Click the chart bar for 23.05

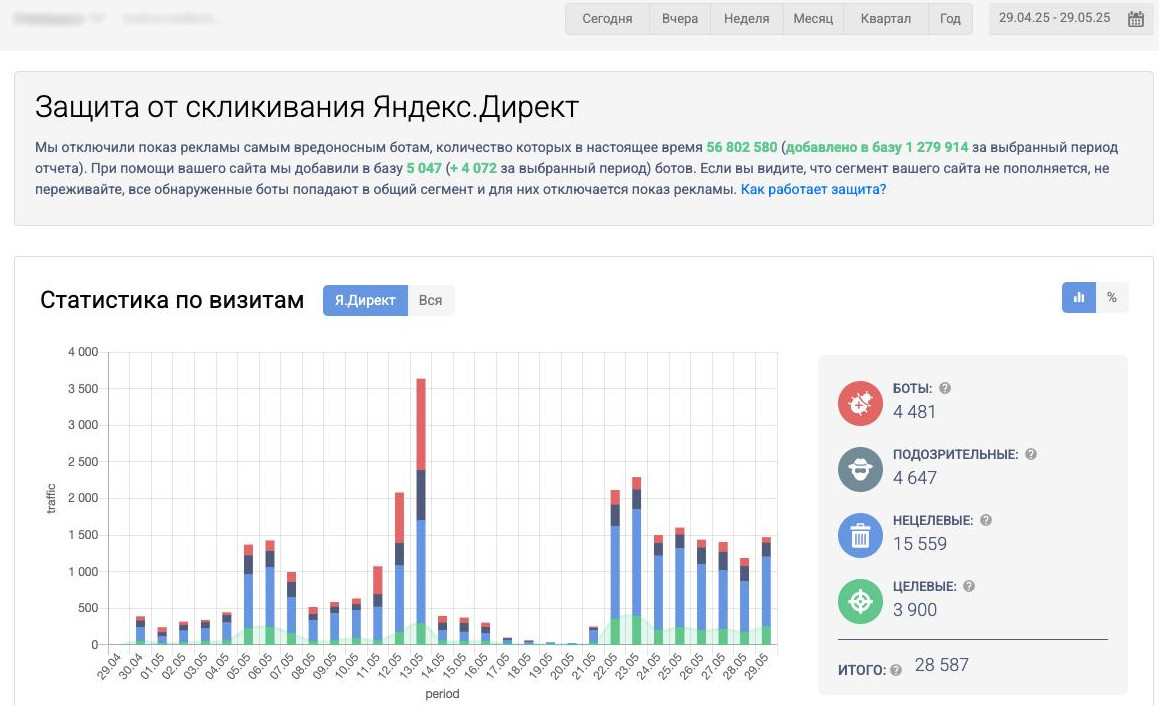point(636,561)
